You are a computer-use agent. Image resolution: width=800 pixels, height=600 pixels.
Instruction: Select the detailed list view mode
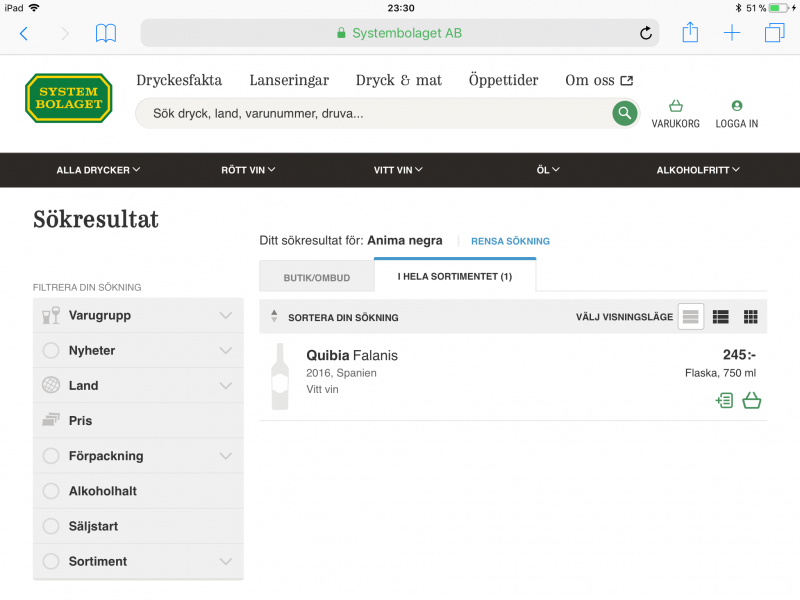click(720, 317)
